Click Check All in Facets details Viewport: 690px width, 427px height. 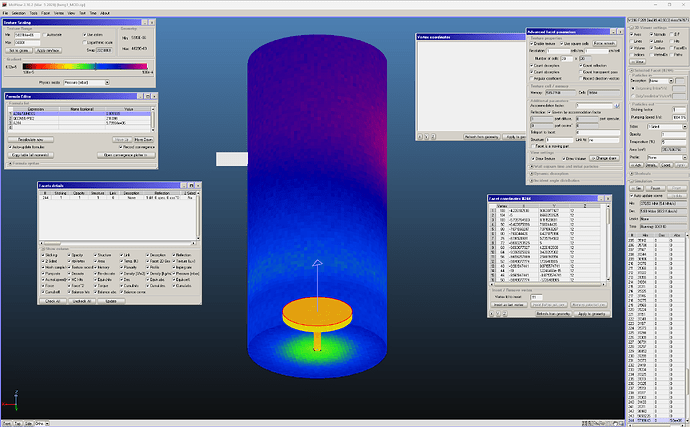pos(53,301)
